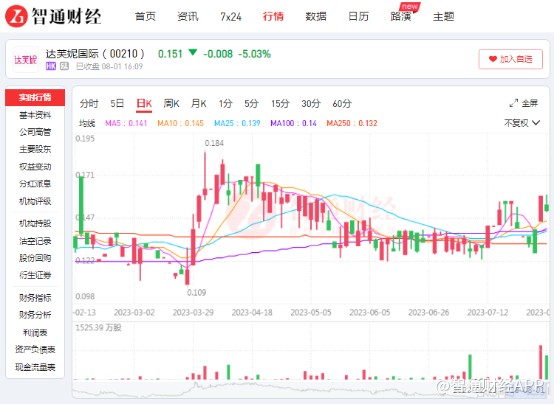
Task: Open 衍生证券 in the sidebar
Action: [35, 275]
